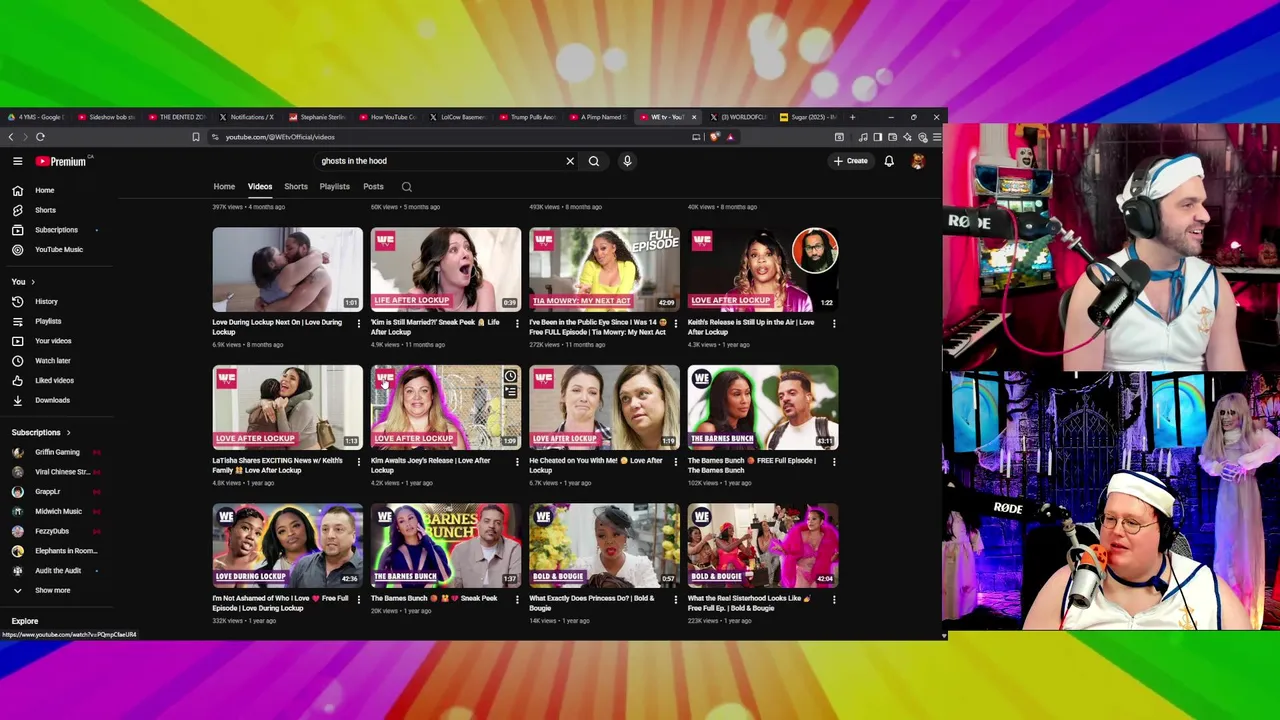Open YouTube Music in sidebar
The width and height of the screenshot is (1280, 720).
[x=58, y=249]
